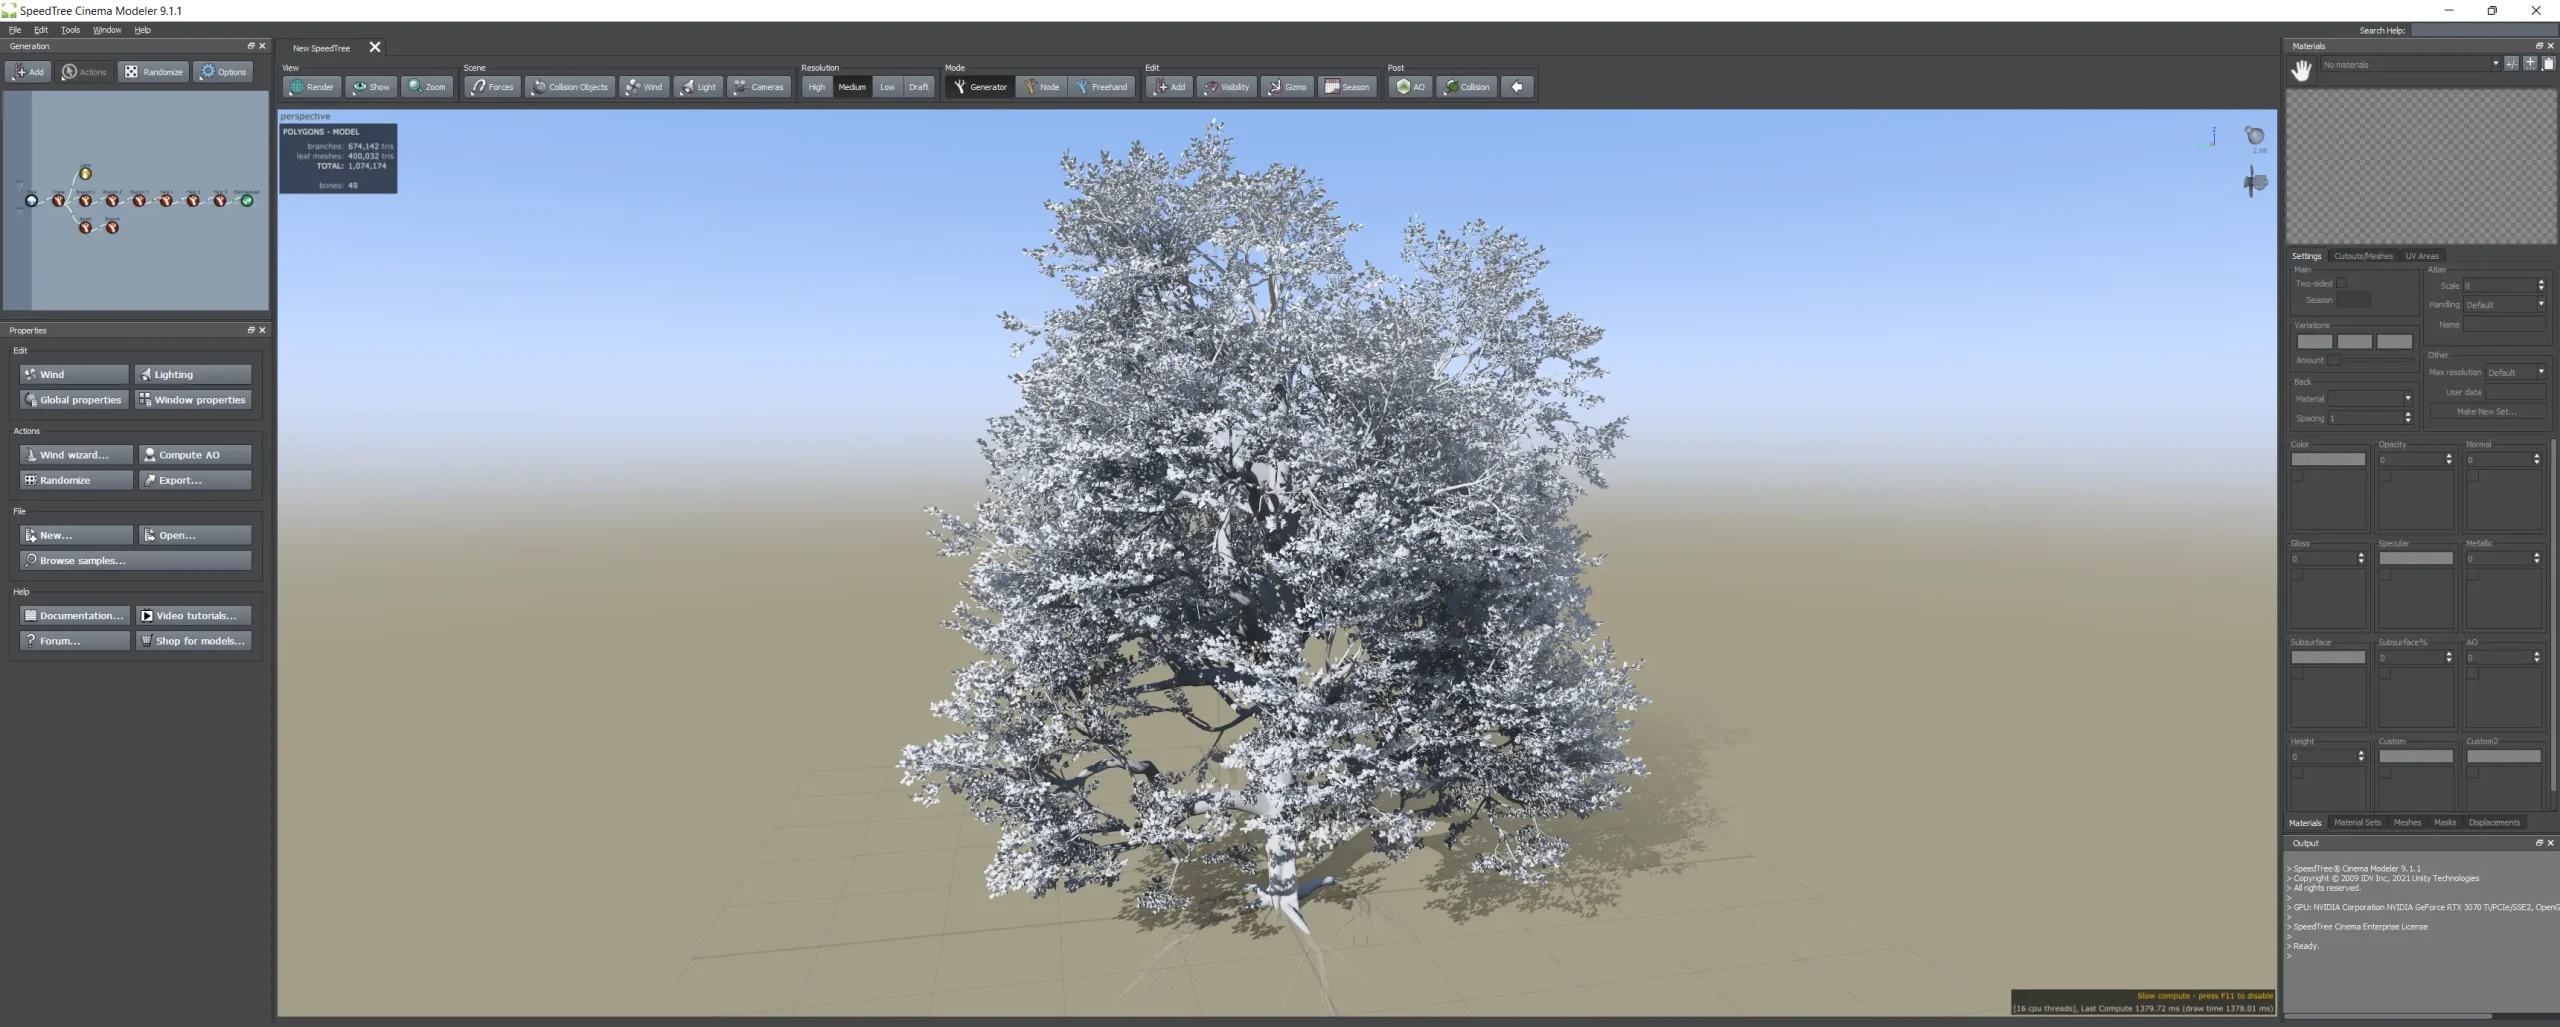
Task: Tick the checkbox under Gloss map
Action: (2297, 575)
